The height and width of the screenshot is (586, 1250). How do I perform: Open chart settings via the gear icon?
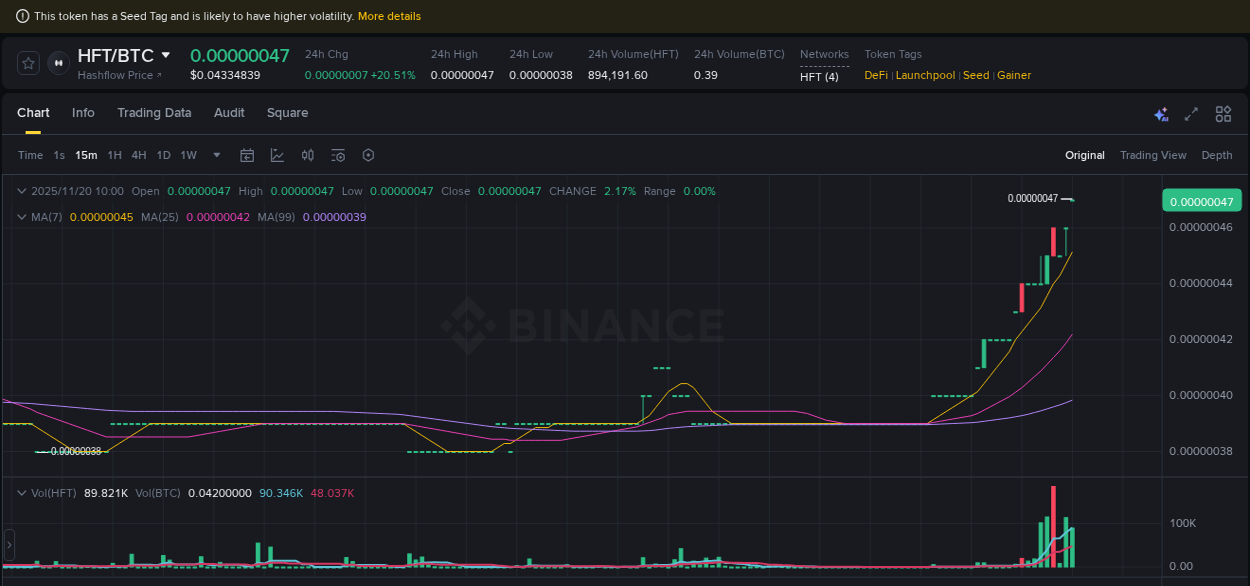click(x=368, y=155)
